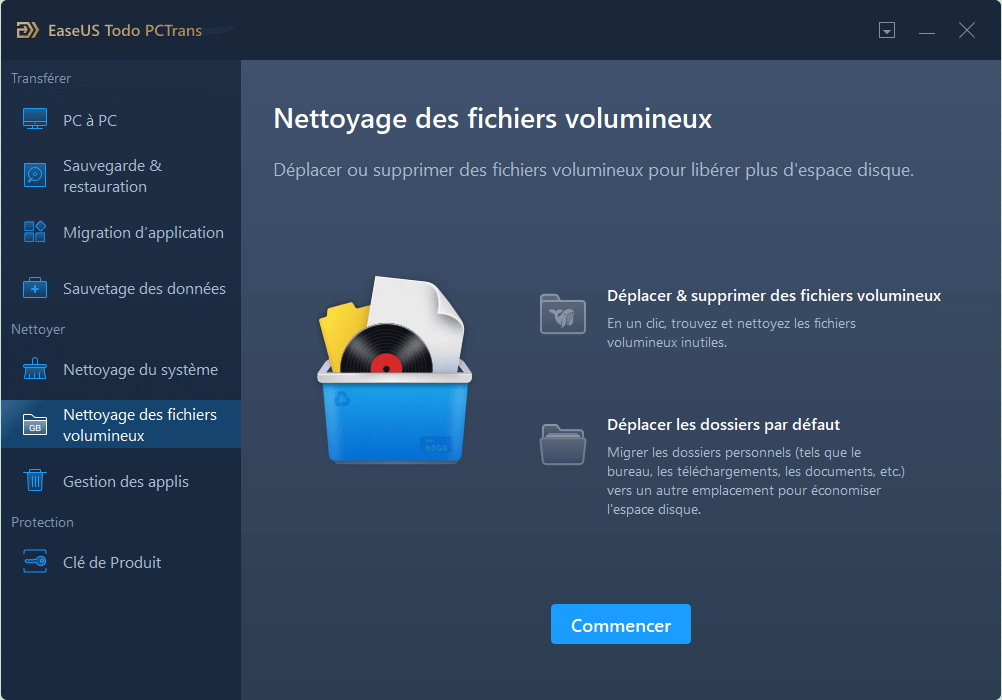Close the EaseUS Todo PCTrans window
The height and width of the screenshot is (700, 1002).
tap(966, 30)
